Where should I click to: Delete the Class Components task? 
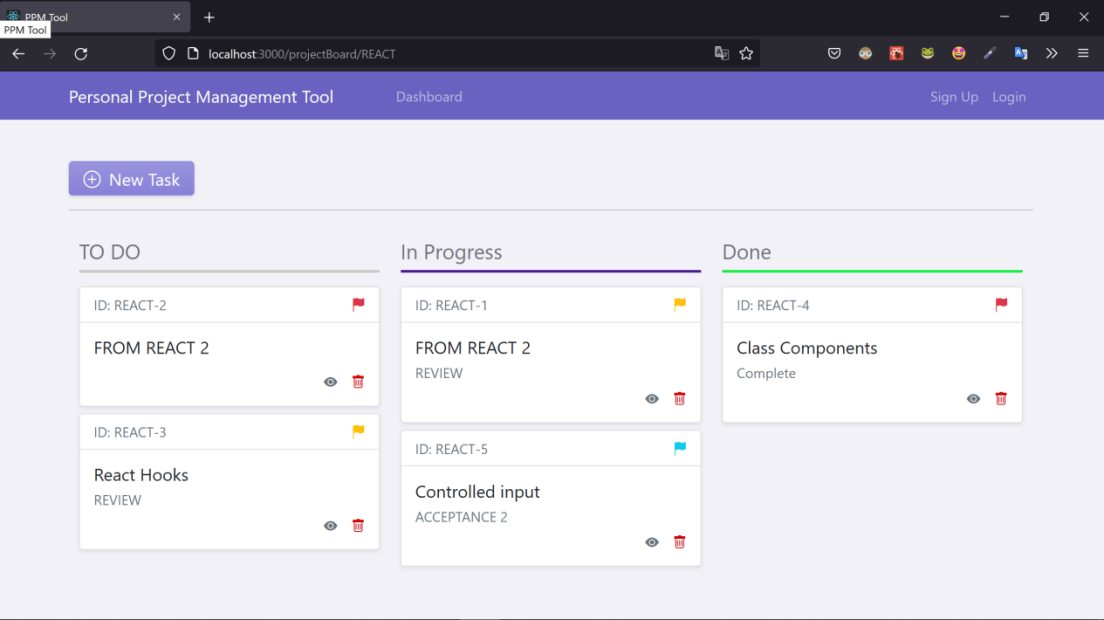coord(1001,398)
